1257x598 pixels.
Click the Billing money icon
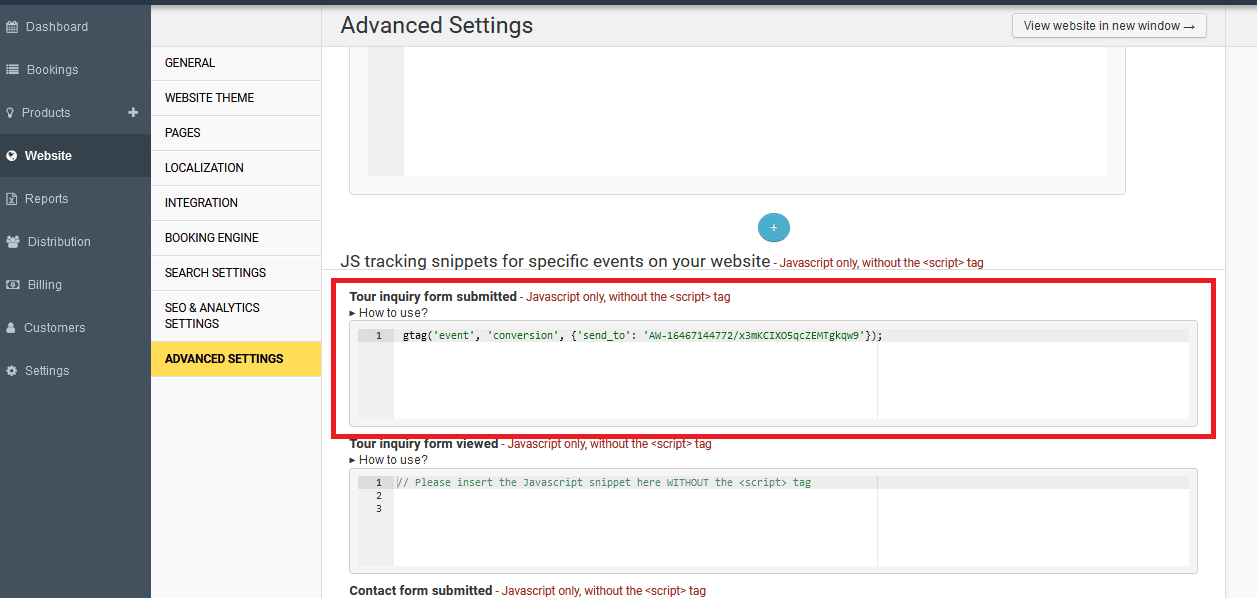13,285
